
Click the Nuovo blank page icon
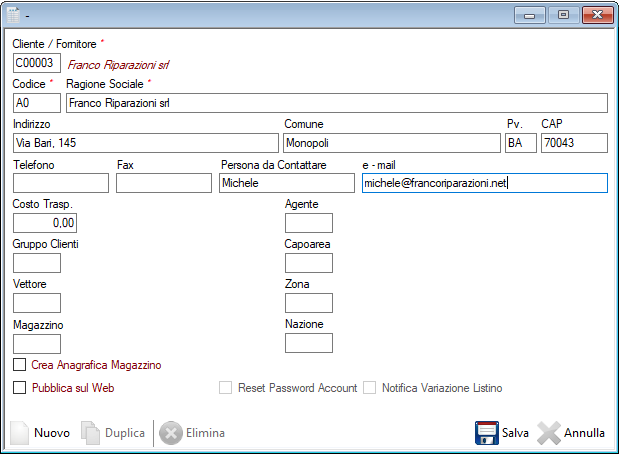pyautogui.click(x=20, y=433)
